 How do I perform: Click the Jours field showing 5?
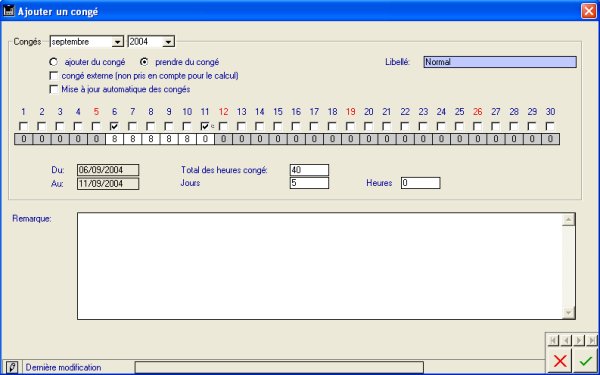point(309,183)
